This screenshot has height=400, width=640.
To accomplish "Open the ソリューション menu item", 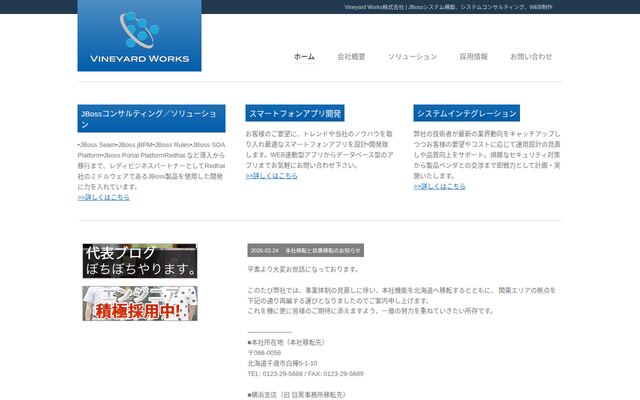I will click(412, 57).
